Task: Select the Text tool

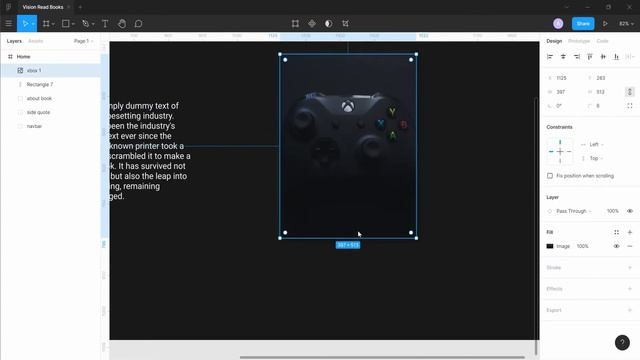Action: click(x=105, y=24)
